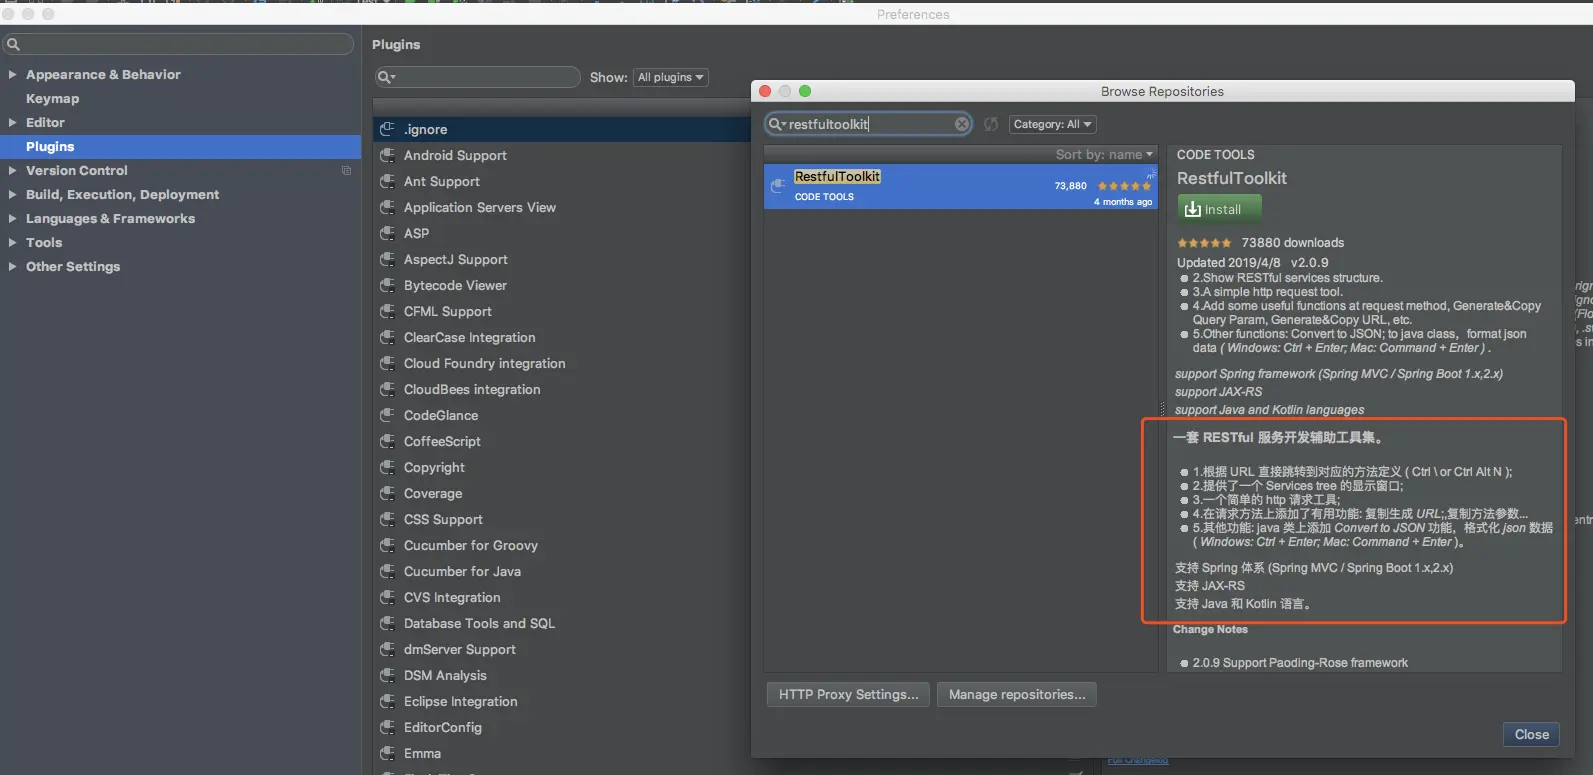Click the star rating in RestfulToolkit details
1593x775 pixels.
[1204, 243]
